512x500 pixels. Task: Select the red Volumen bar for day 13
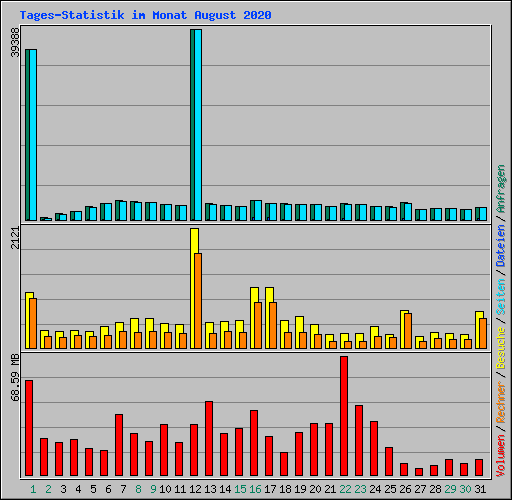tap(209, 438)
